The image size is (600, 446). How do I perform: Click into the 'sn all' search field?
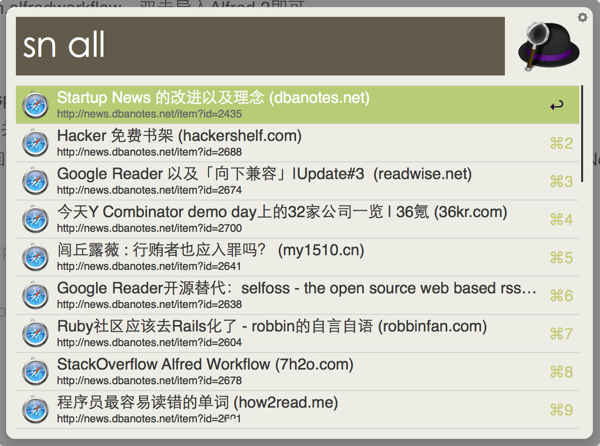coord(260,46)
